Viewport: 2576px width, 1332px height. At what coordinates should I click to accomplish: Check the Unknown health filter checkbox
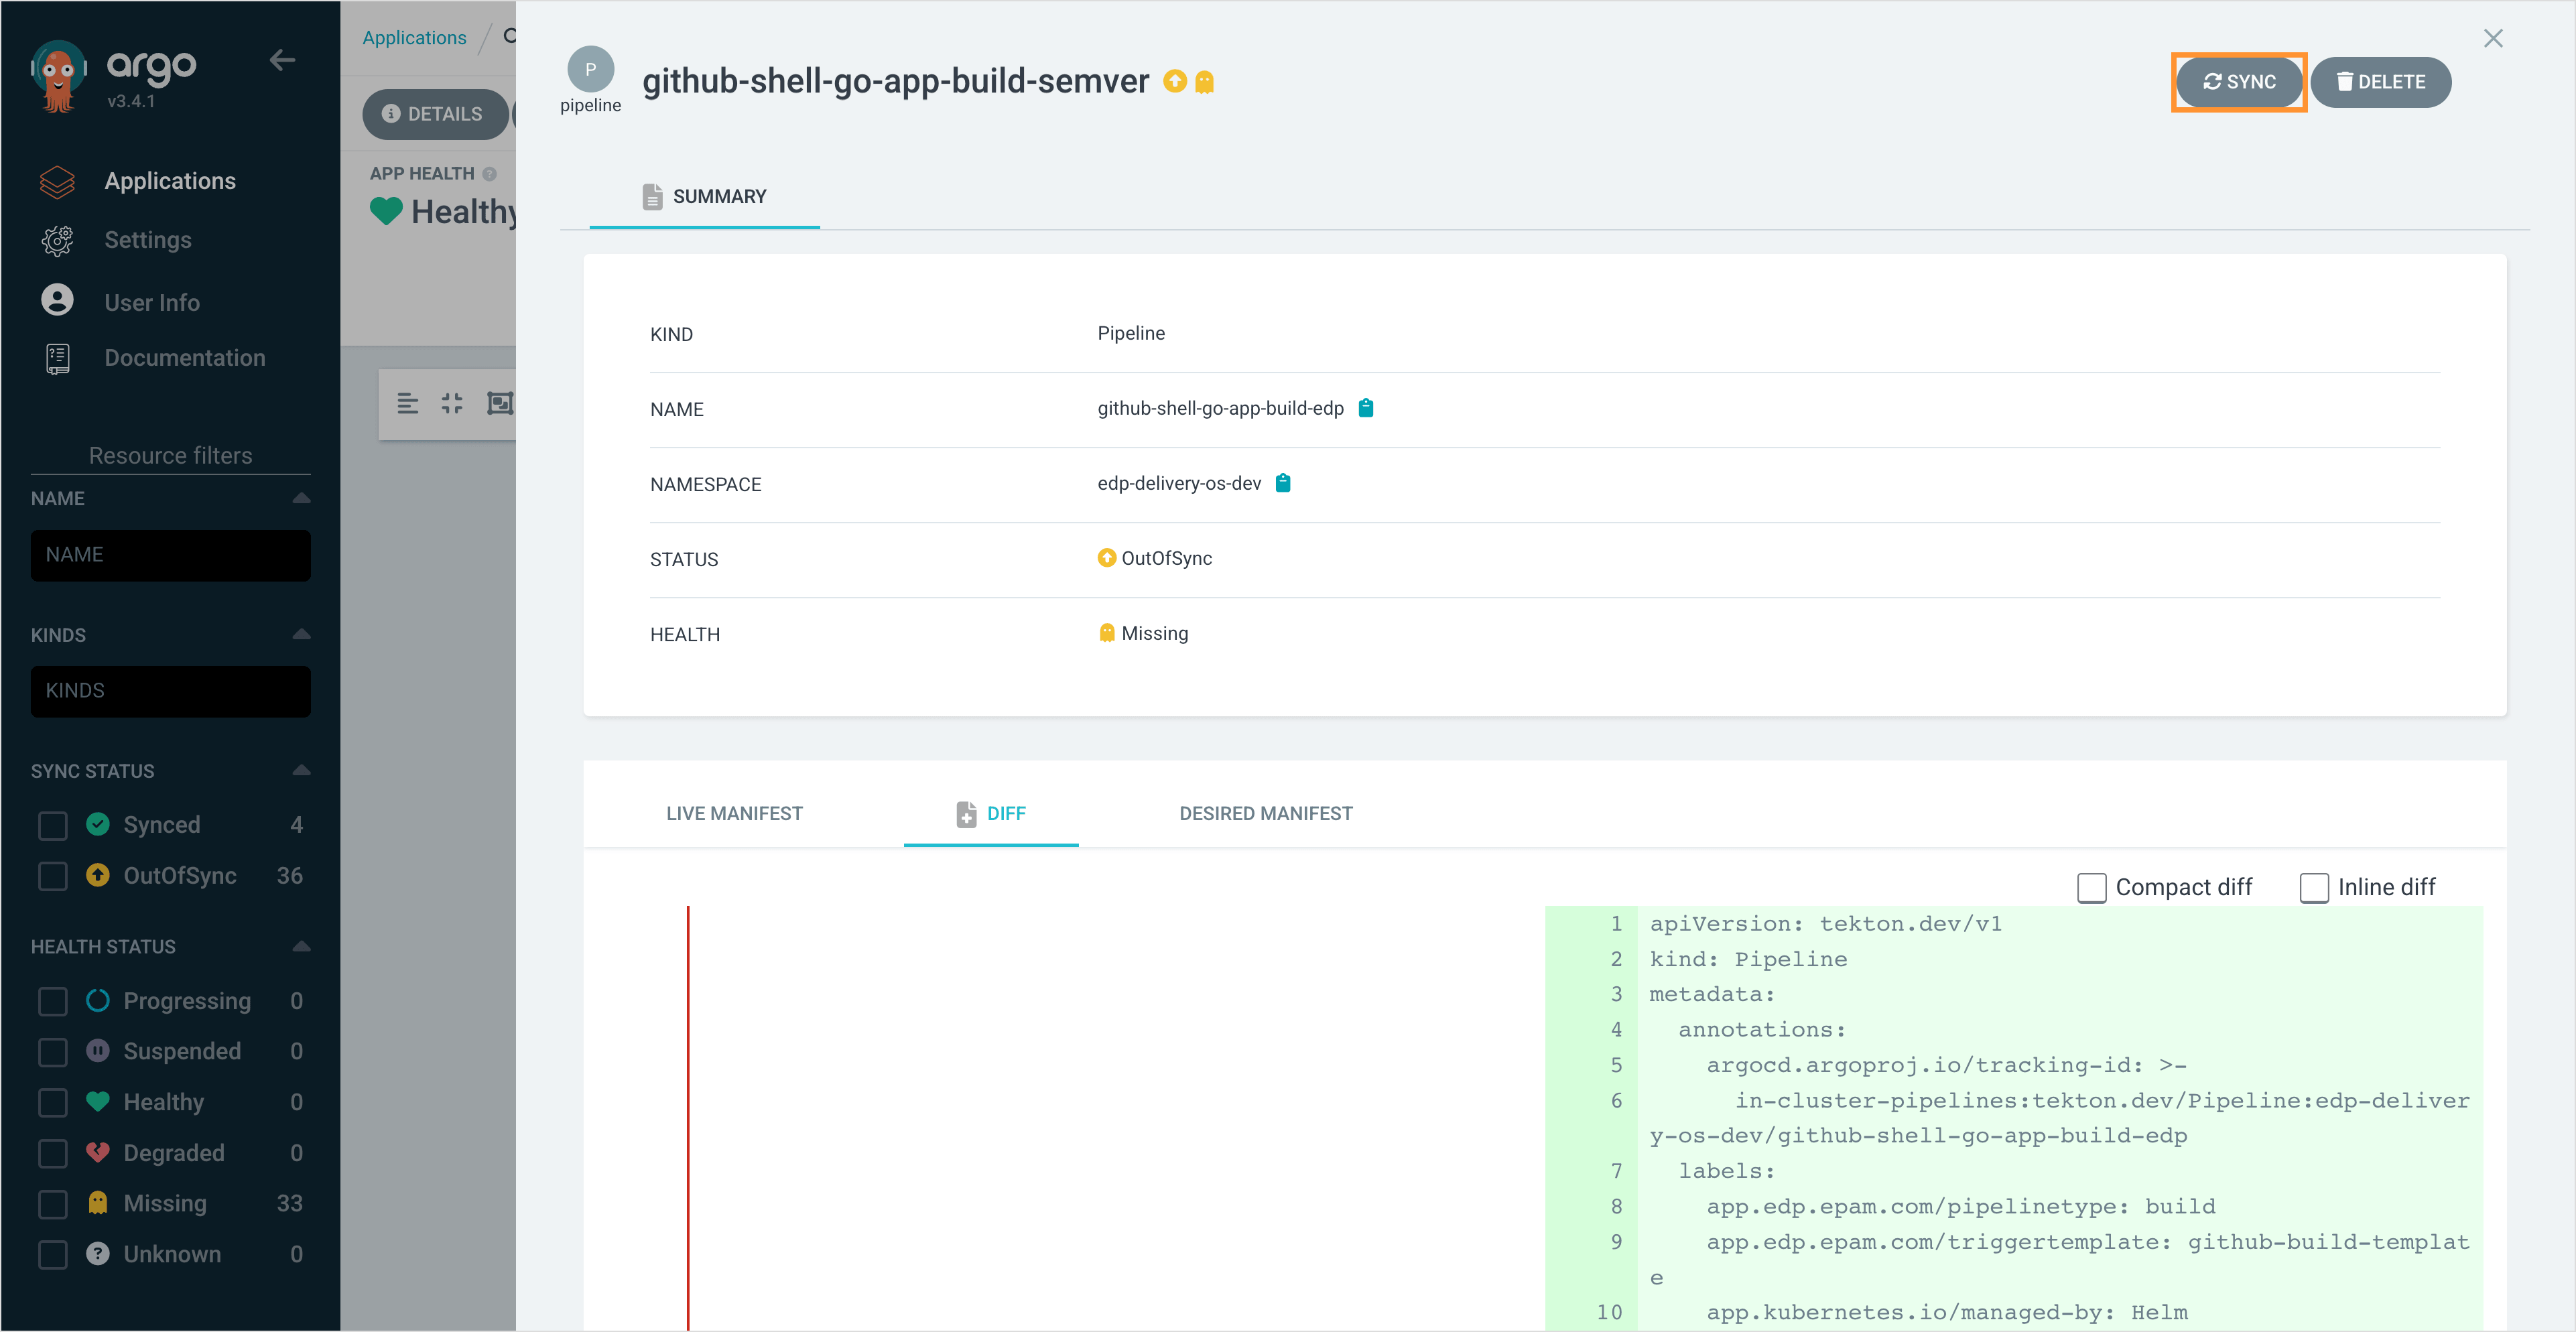pyautogui.click(x=53, y=1255)
